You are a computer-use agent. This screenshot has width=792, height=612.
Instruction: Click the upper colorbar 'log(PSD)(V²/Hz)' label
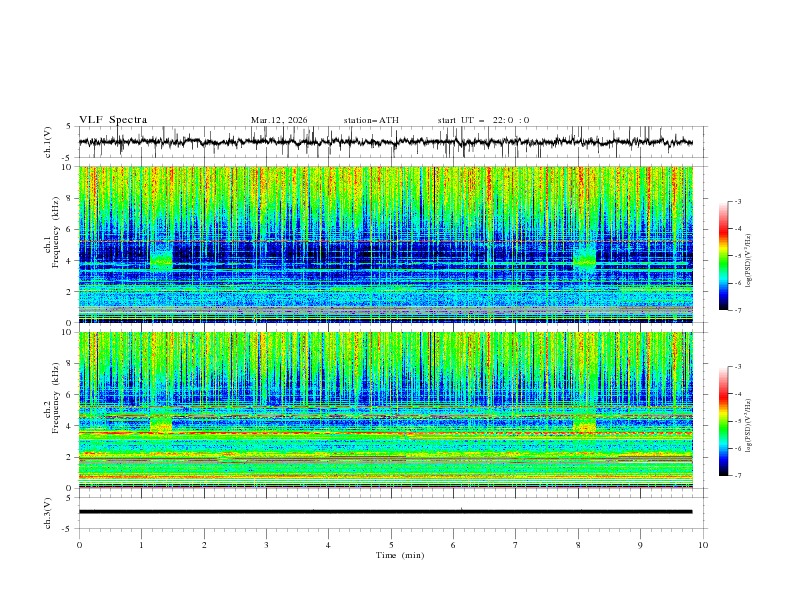click(748, 261)
